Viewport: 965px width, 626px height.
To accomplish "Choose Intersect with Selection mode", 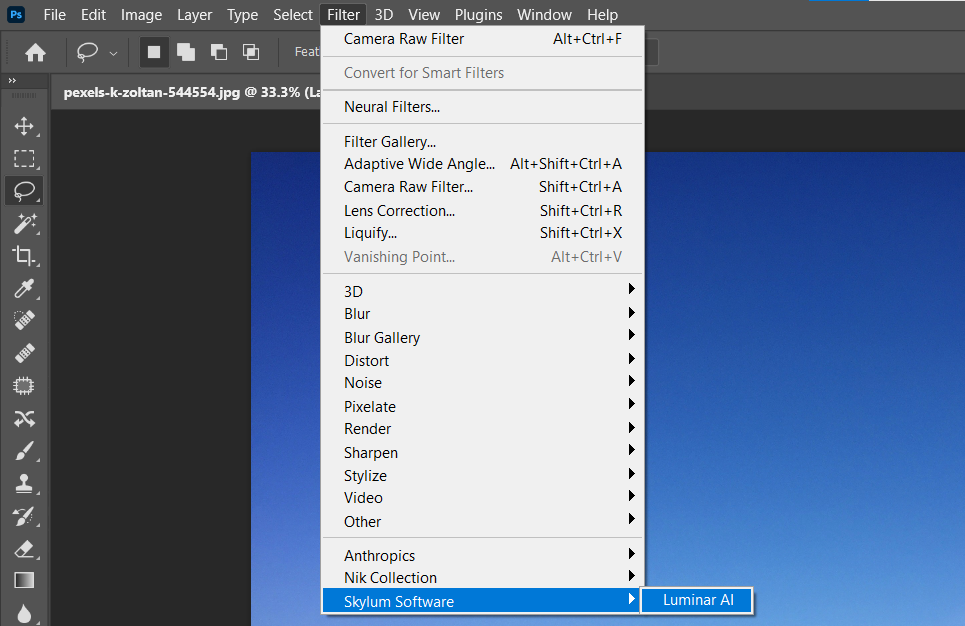I will point(251,52).
